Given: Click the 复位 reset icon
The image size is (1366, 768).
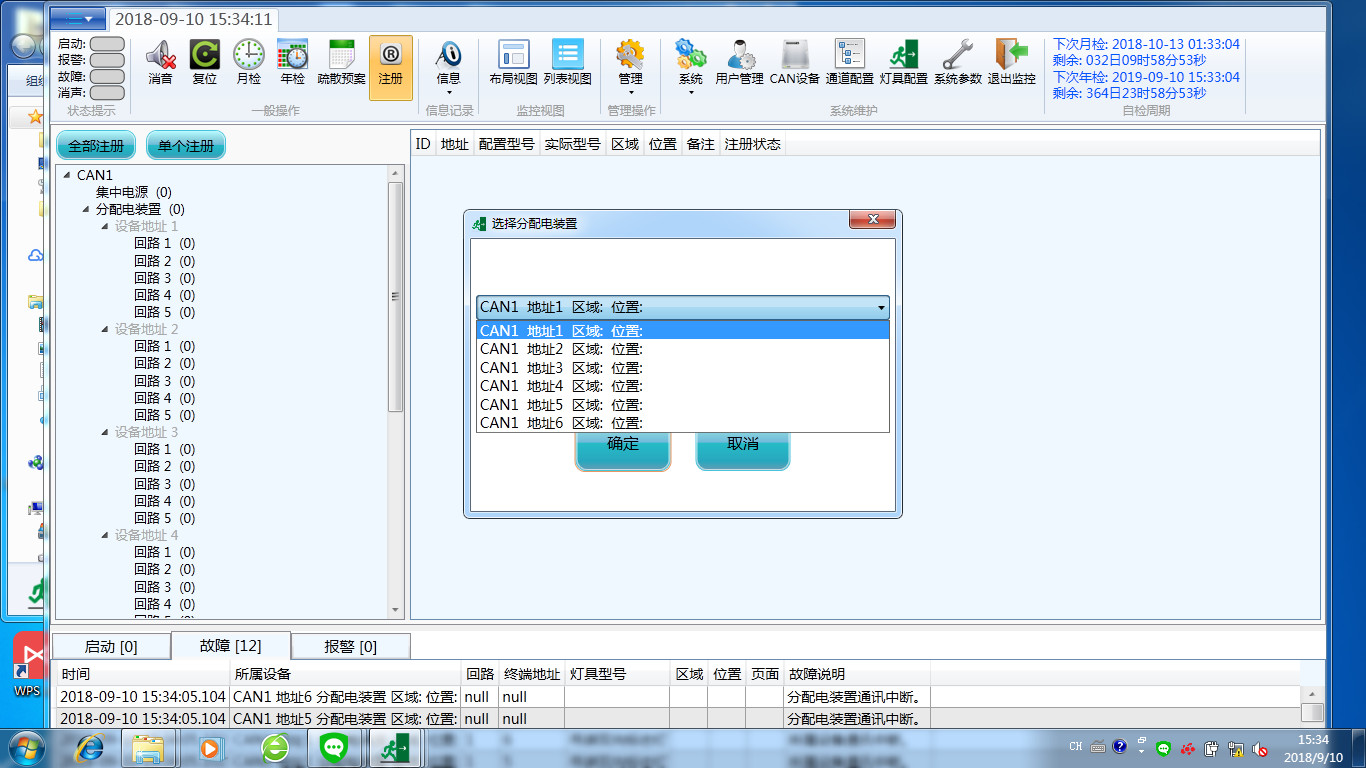Looking at the screenshot, I should 204,62.
